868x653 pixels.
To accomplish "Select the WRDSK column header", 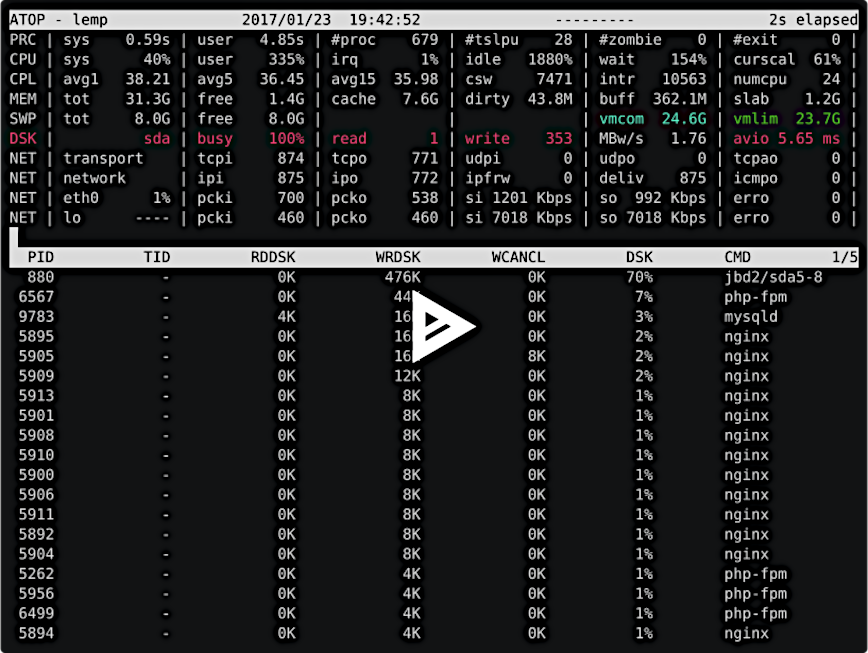I will pos(398,257).
